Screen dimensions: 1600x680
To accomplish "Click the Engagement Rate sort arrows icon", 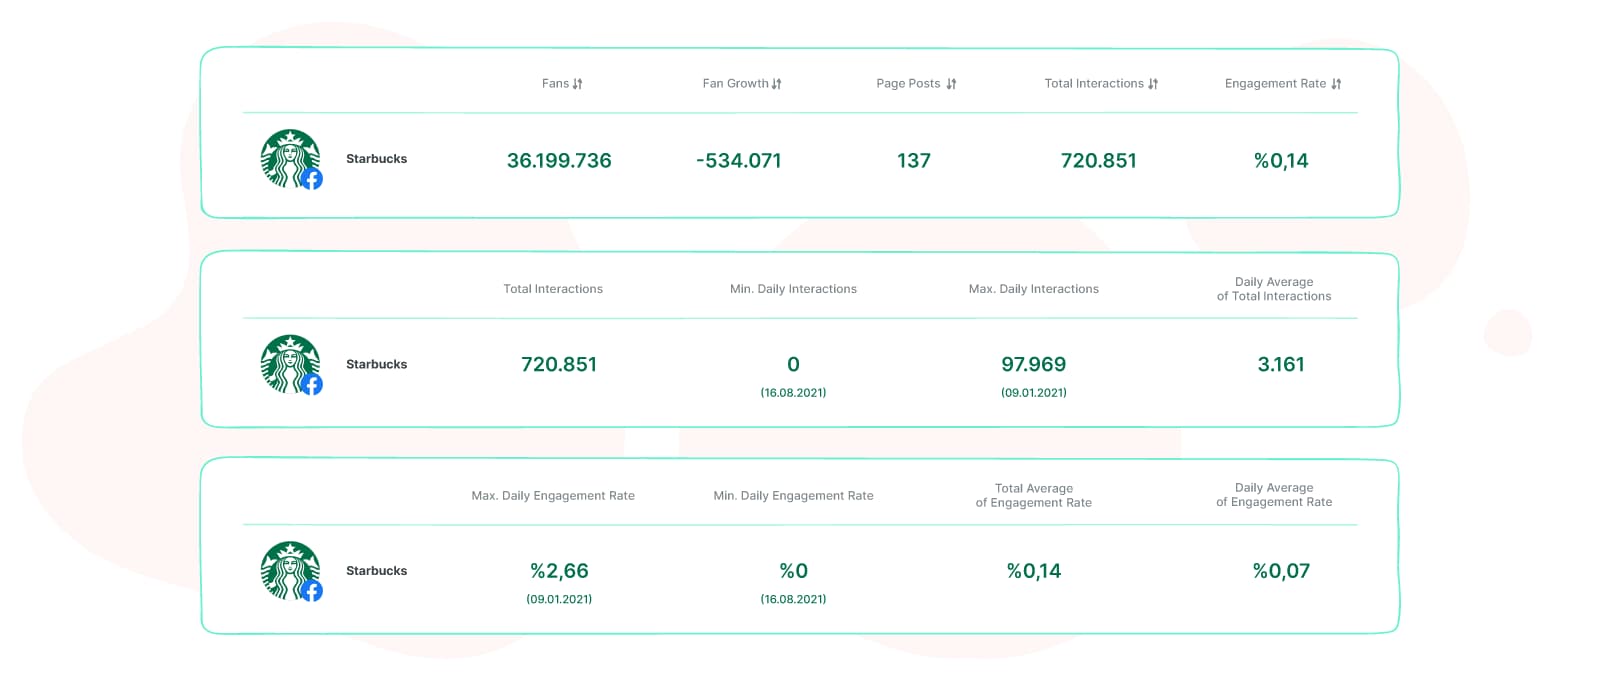I will point(1336,84).
